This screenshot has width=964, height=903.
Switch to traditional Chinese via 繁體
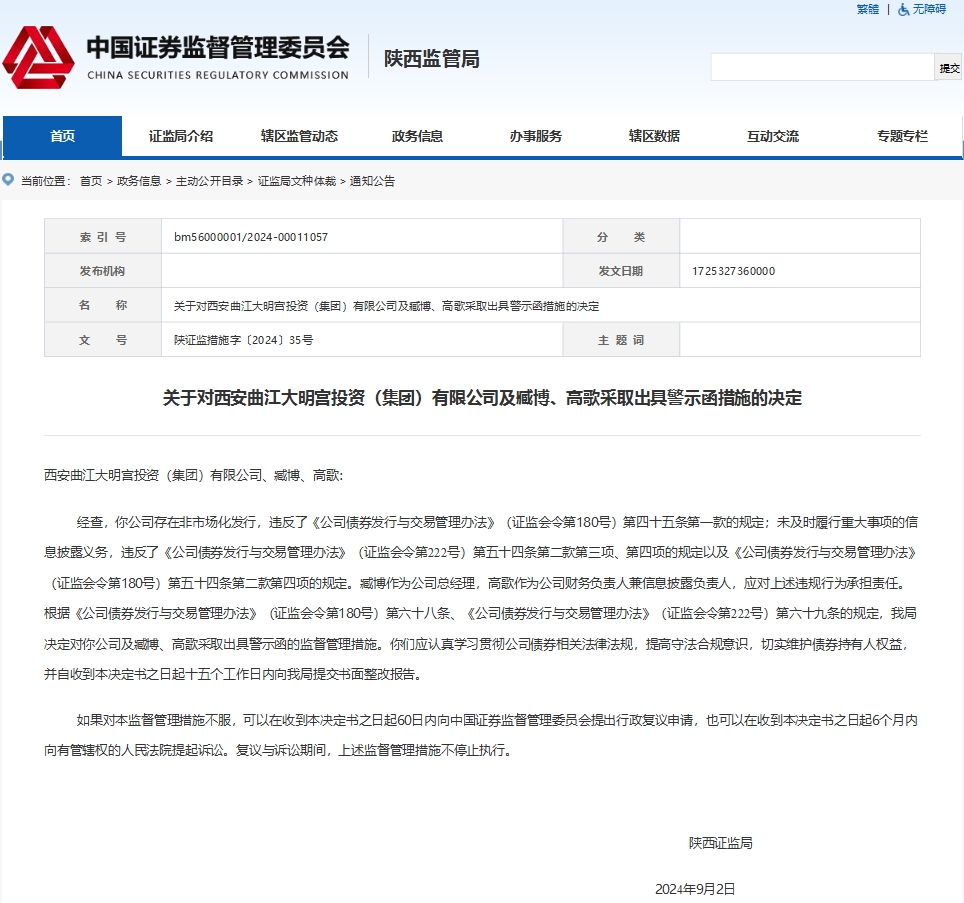pos(867,9)
